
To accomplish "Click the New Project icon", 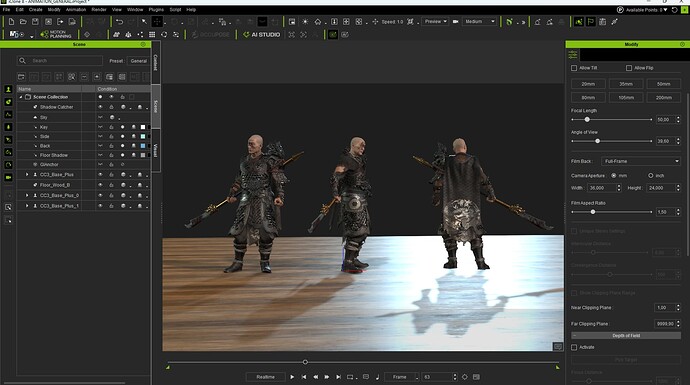I will [11, 22].
